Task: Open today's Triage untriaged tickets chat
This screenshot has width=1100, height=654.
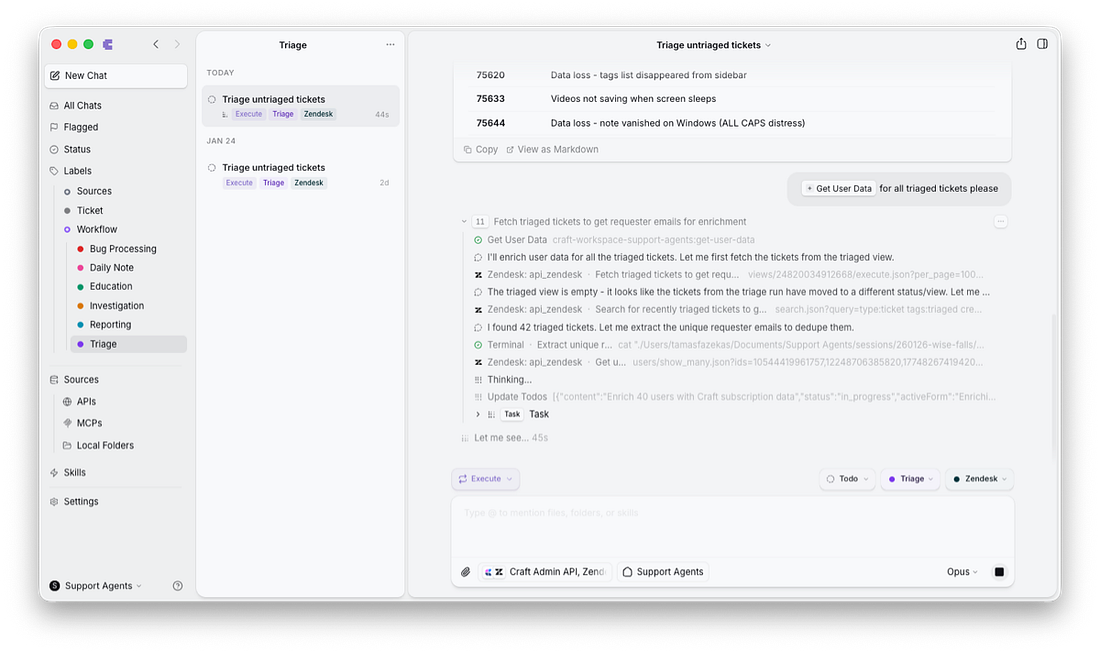Action: [300, 106]
